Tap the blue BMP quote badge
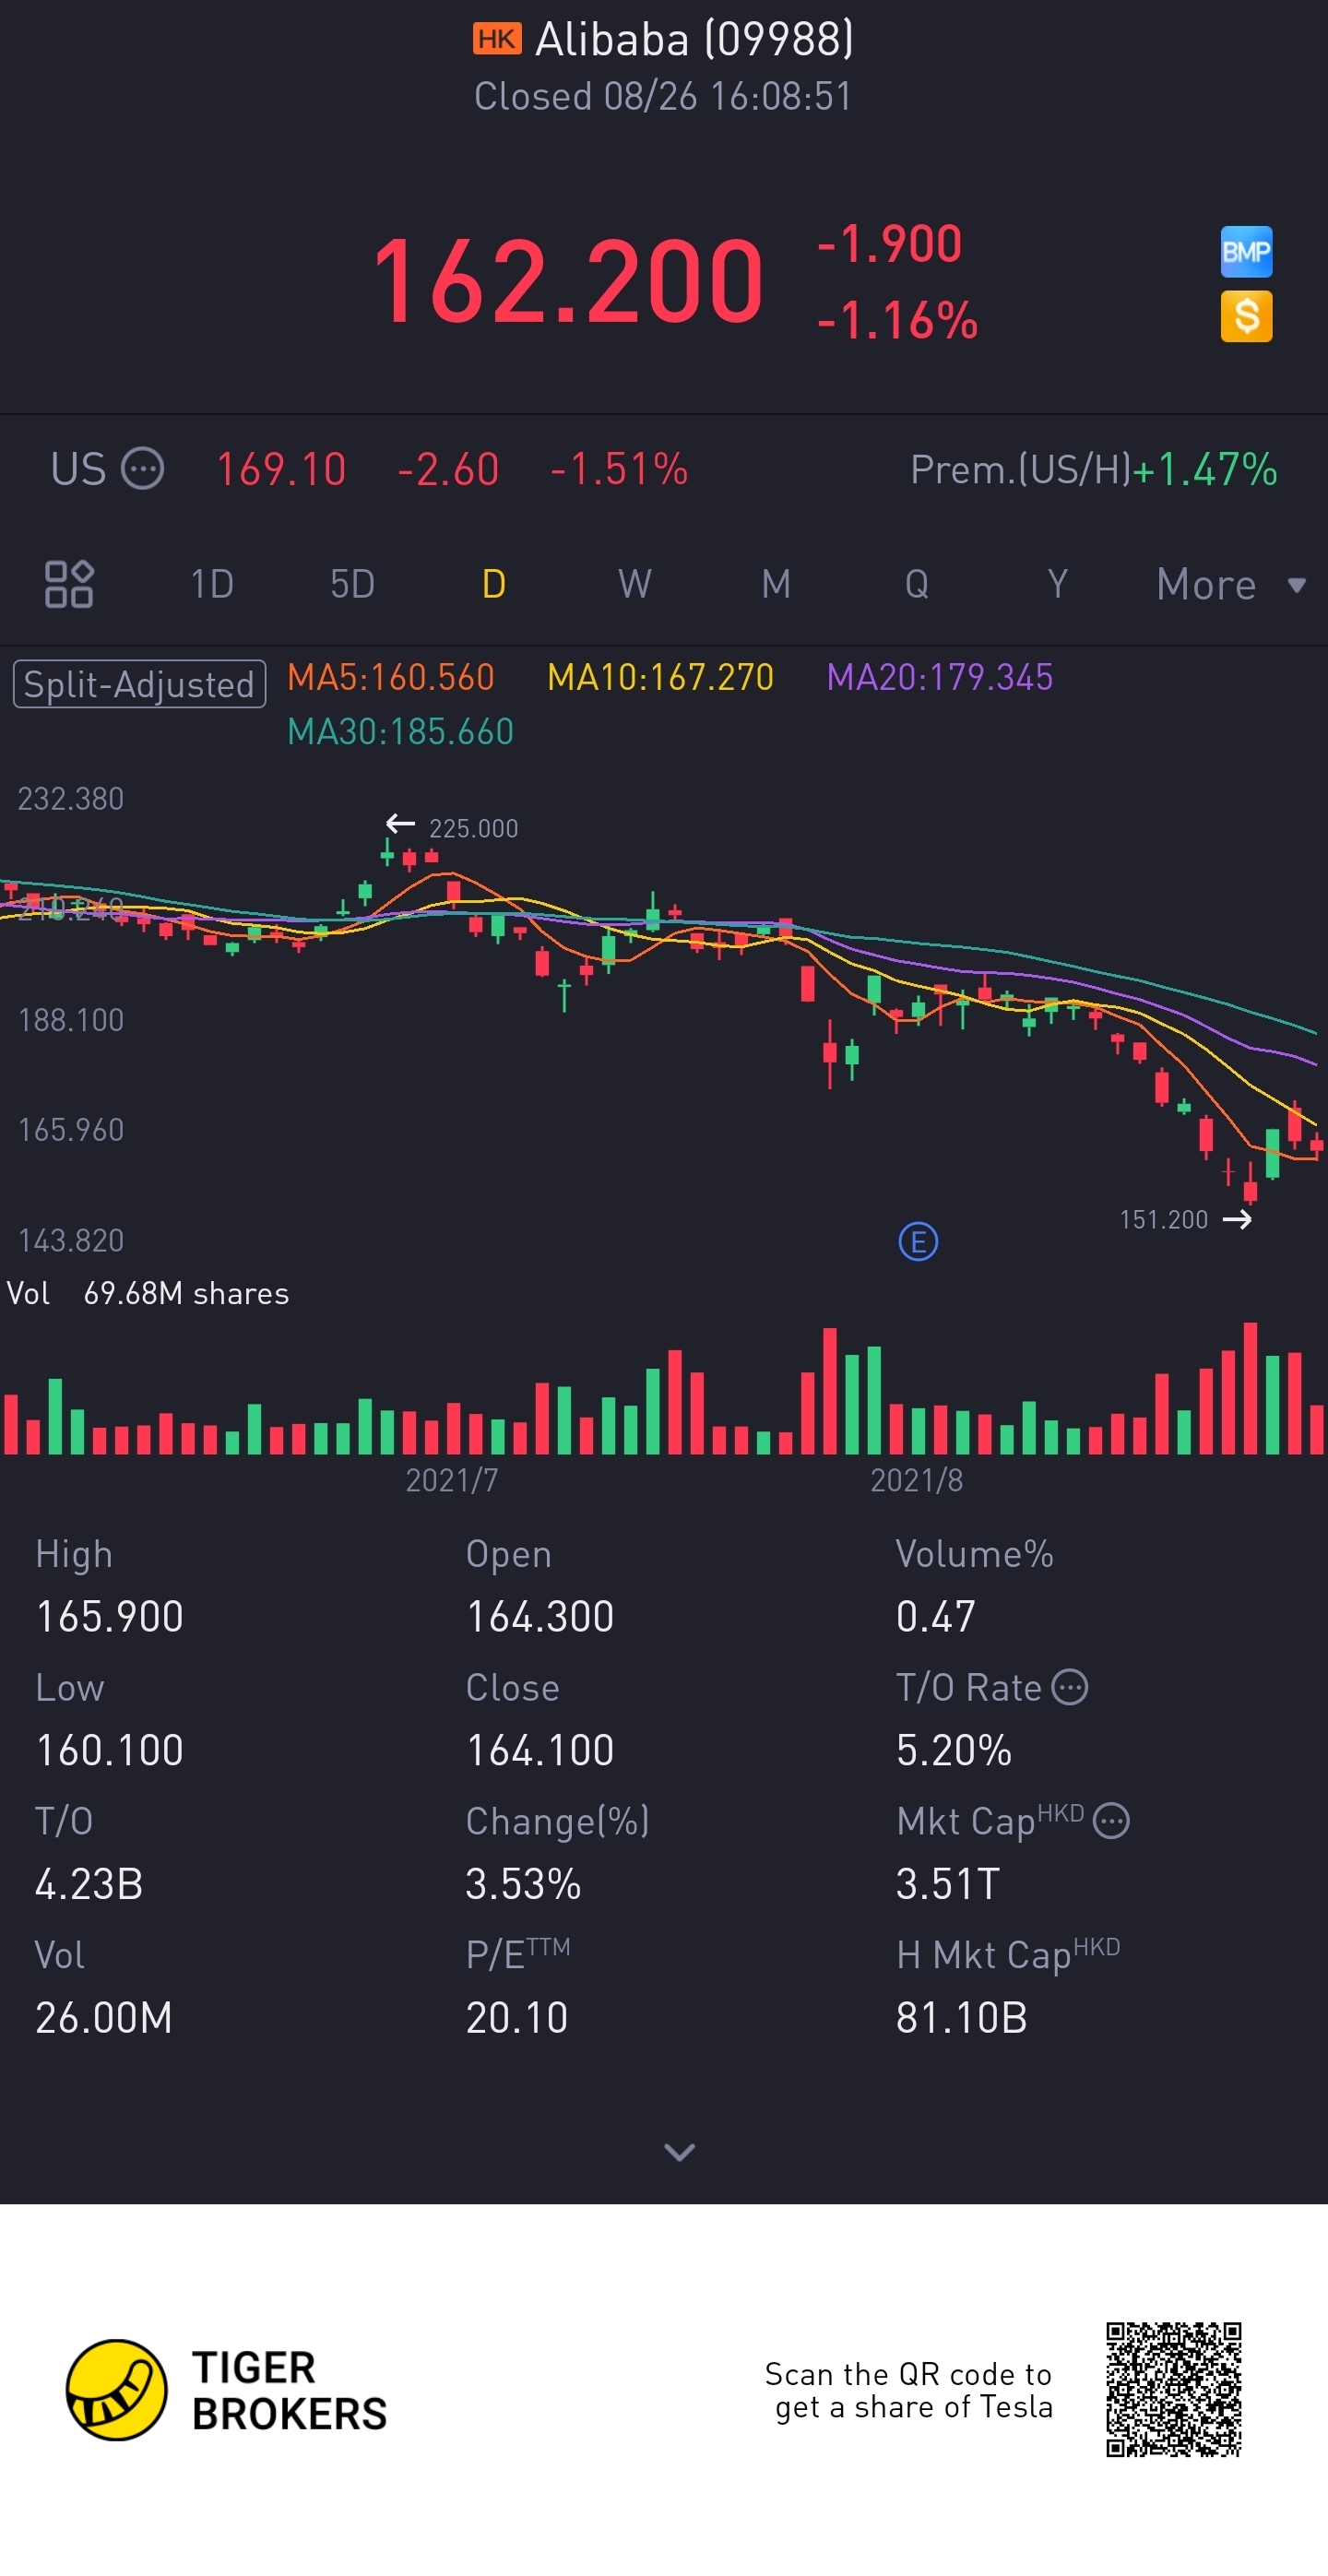The width and height of the screenshot is (1328, 2576). point(1245,251)
